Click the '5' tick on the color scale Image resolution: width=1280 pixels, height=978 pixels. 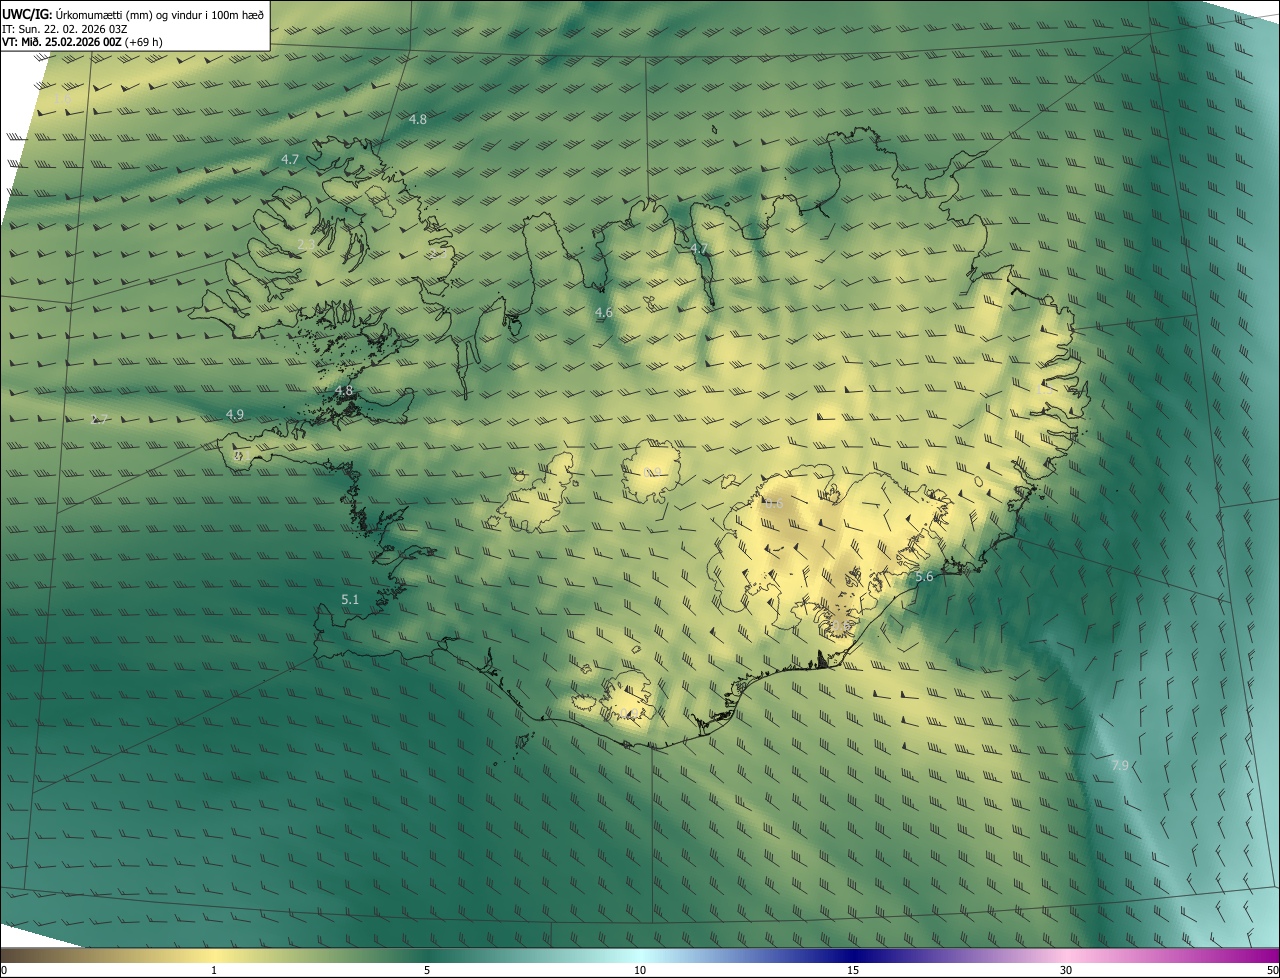pyautogui.click(x=427, y=970)
